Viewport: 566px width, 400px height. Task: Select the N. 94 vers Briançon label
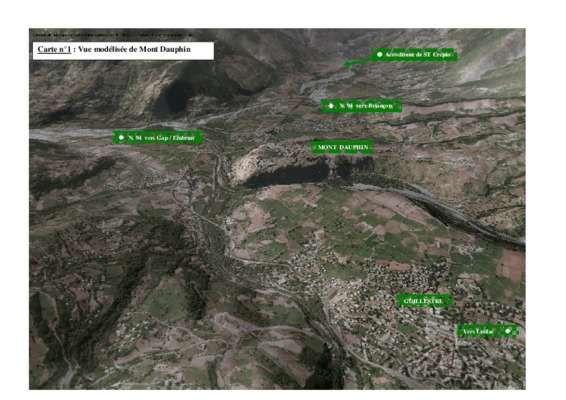362,106
